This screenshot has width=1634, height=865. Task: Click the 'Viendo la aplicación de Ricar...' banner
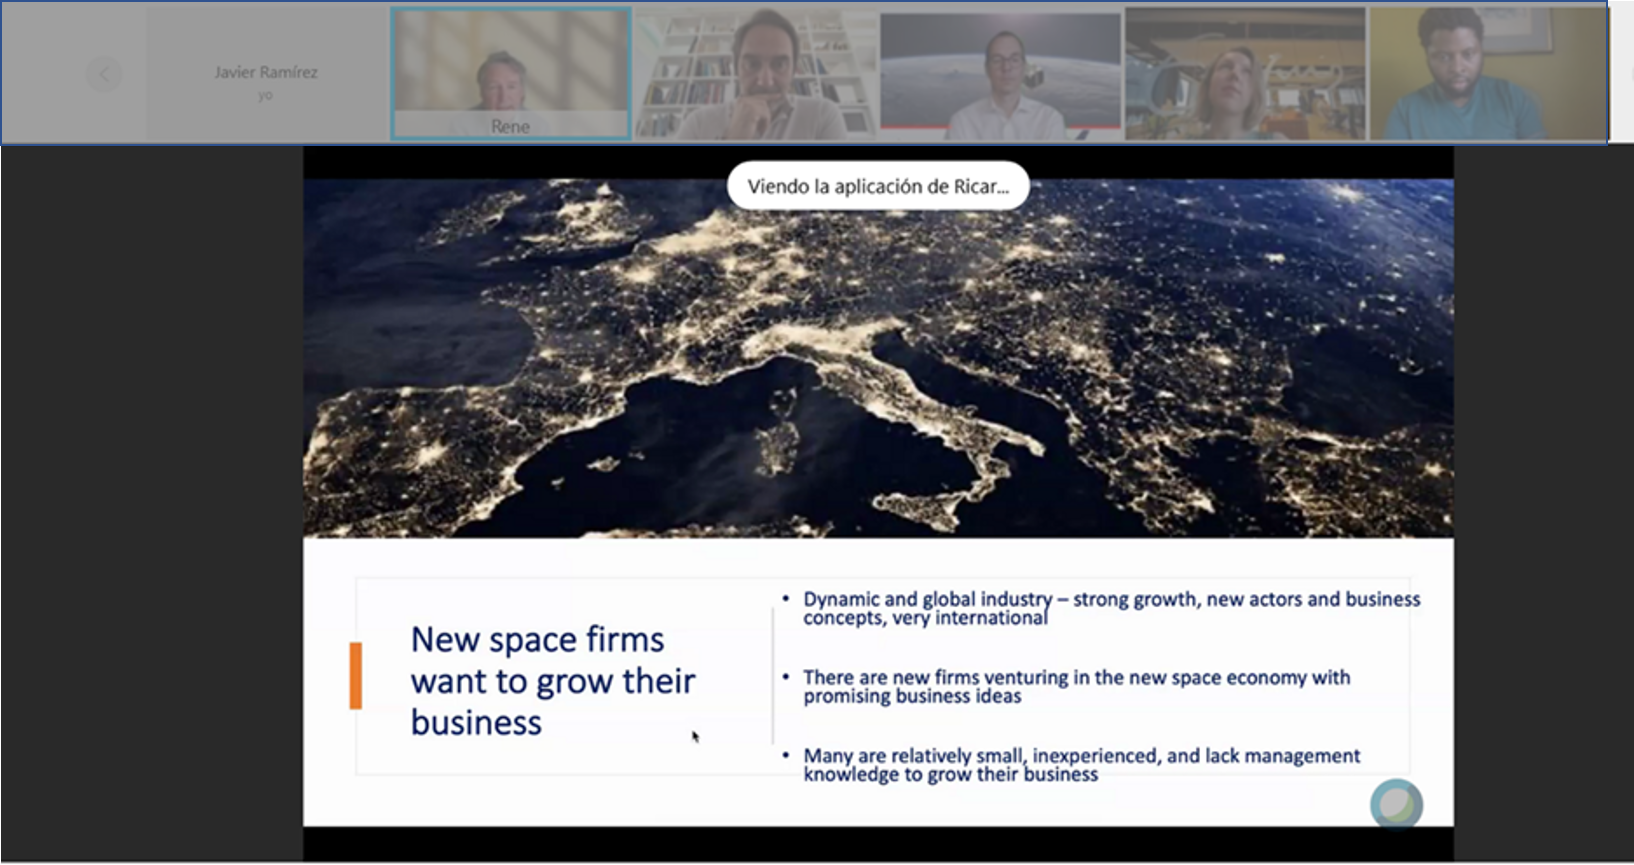pyautogui.click(x=878, y=186)
